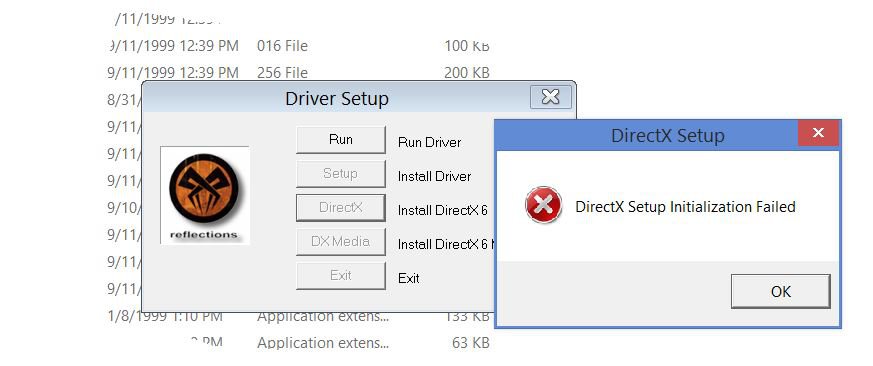Click the Run button
Image resolution: width=873 pixels, height=366 pixels.
(x=341, y=140)
